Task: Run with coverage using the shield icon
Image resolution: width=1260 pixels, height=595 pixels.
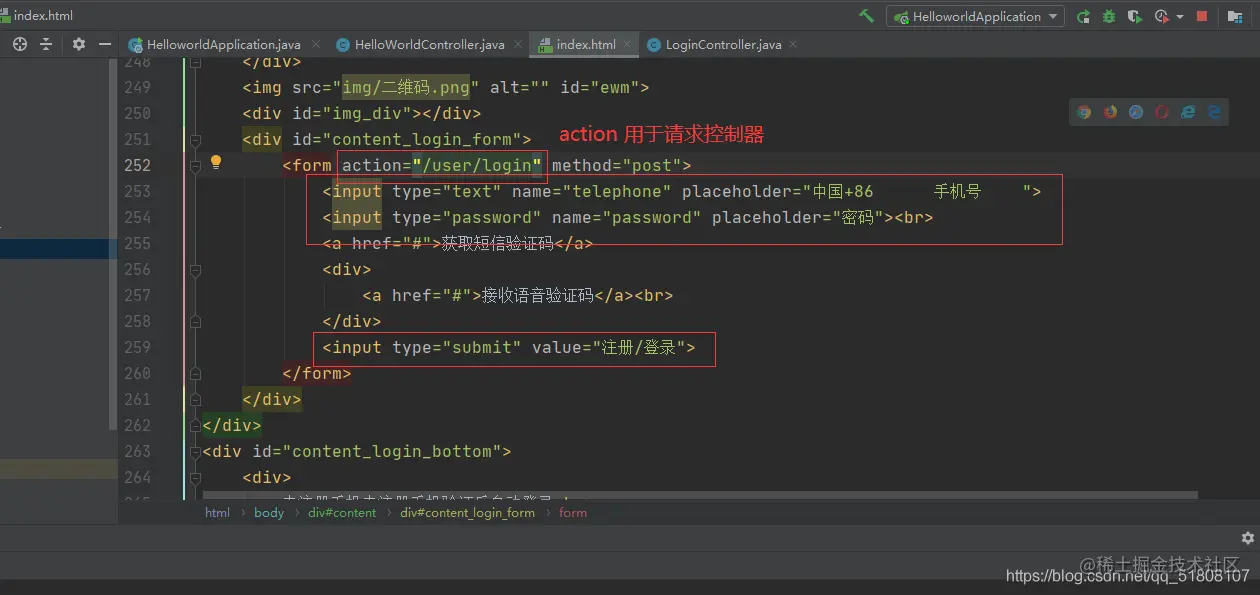Action: [1135, 16]
